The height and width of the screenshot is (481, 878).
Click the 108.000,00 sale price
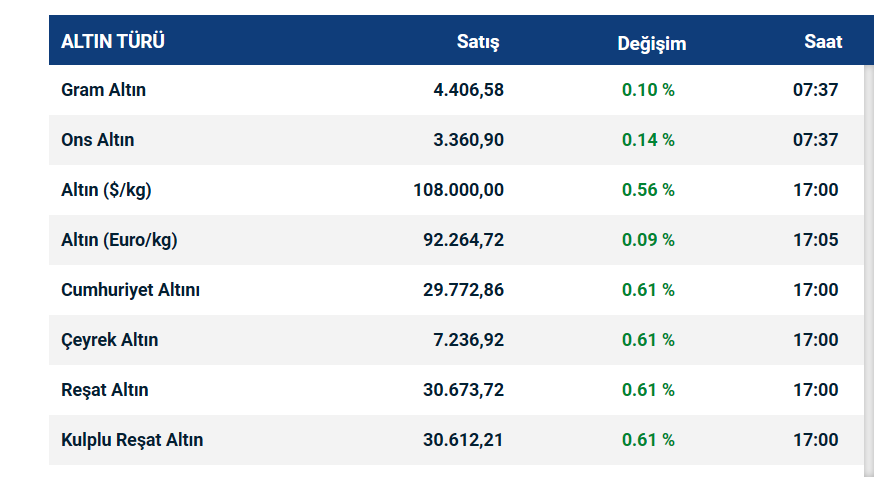click(458, 190)
